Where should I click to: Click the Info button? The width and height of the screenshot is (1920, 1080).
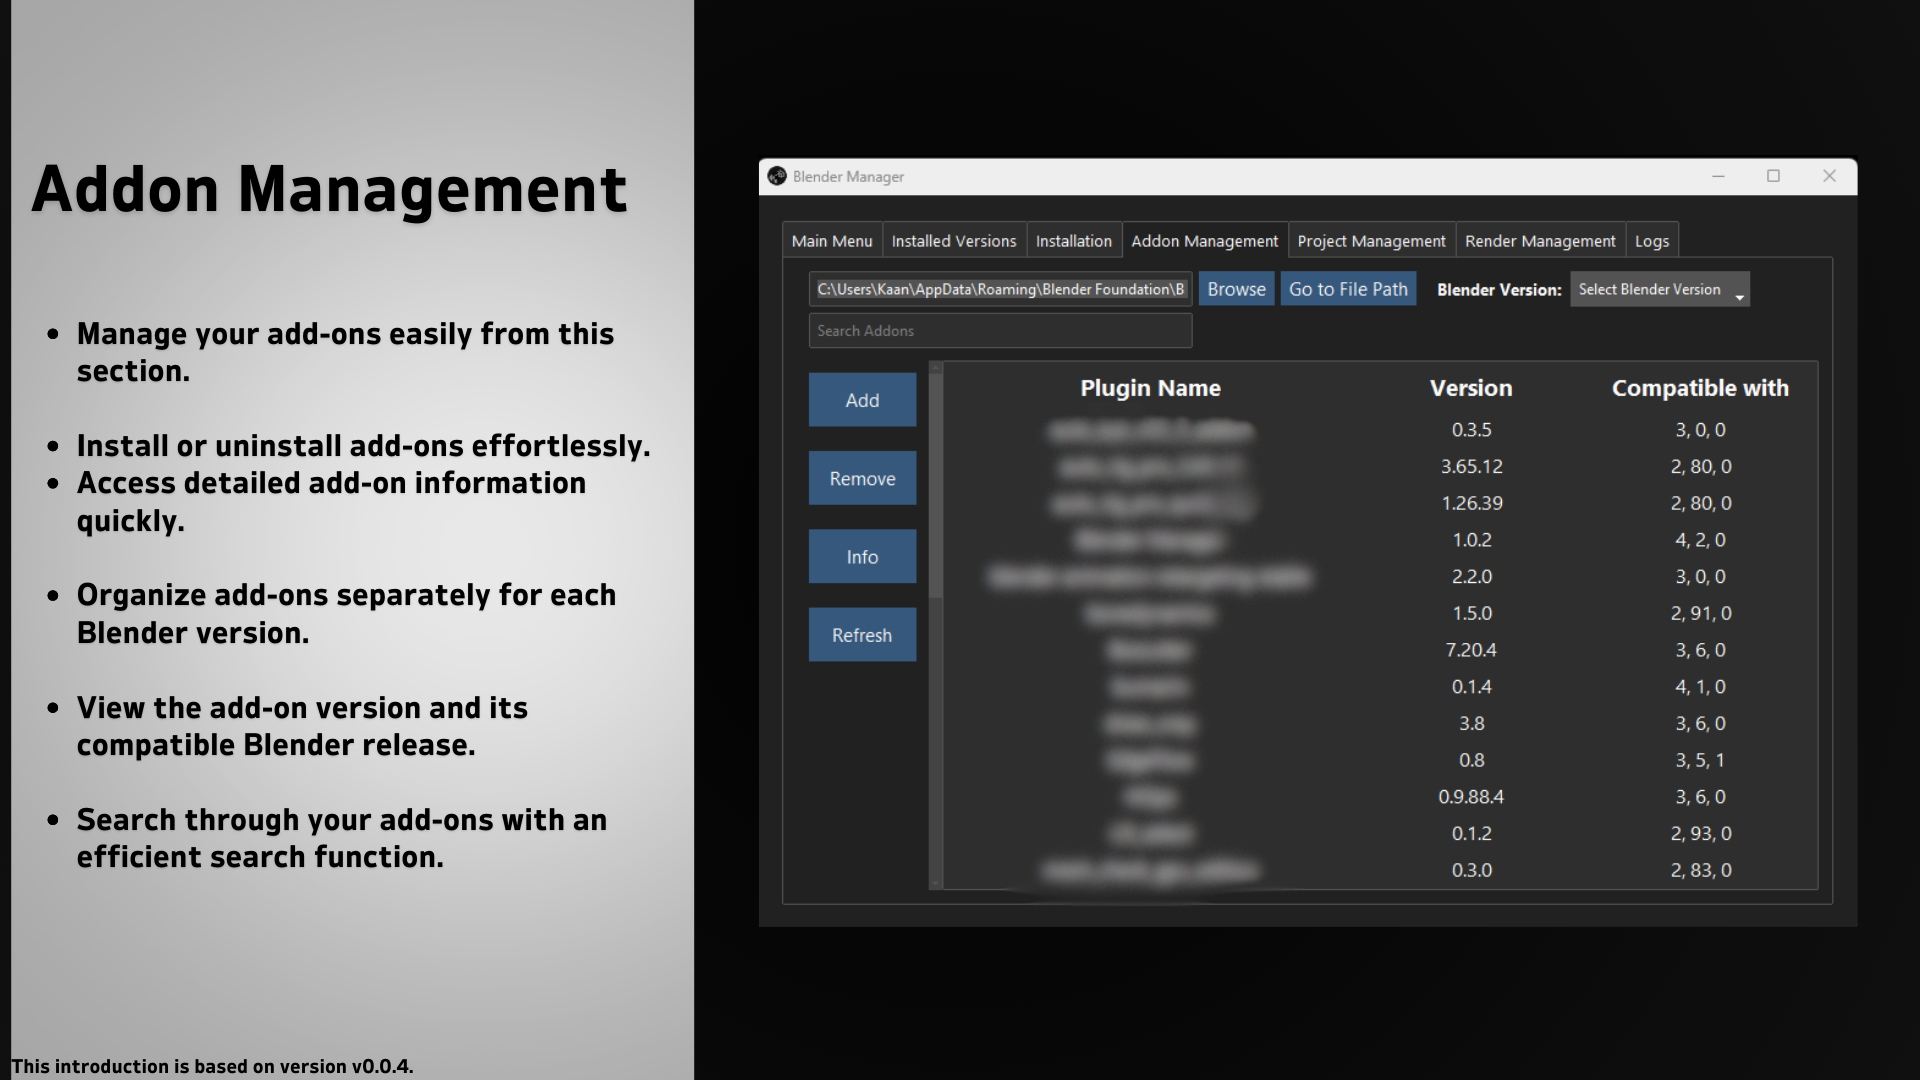862,557
